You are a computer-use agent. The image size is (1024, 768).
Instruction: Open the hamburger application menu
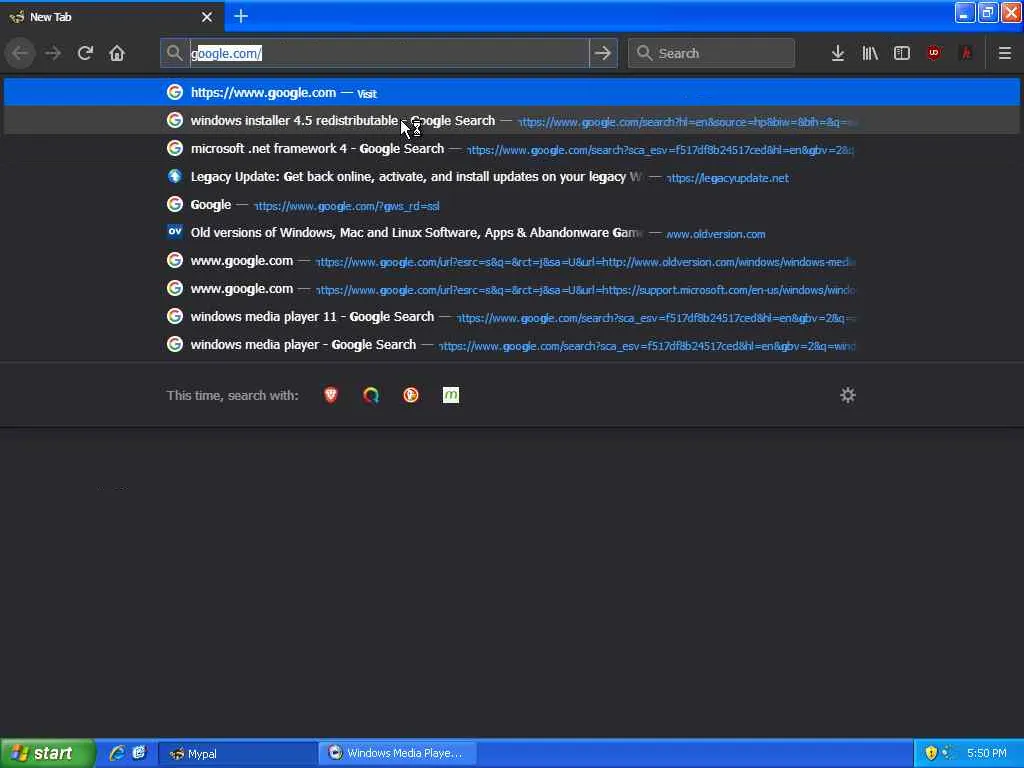click(1005, 53)
